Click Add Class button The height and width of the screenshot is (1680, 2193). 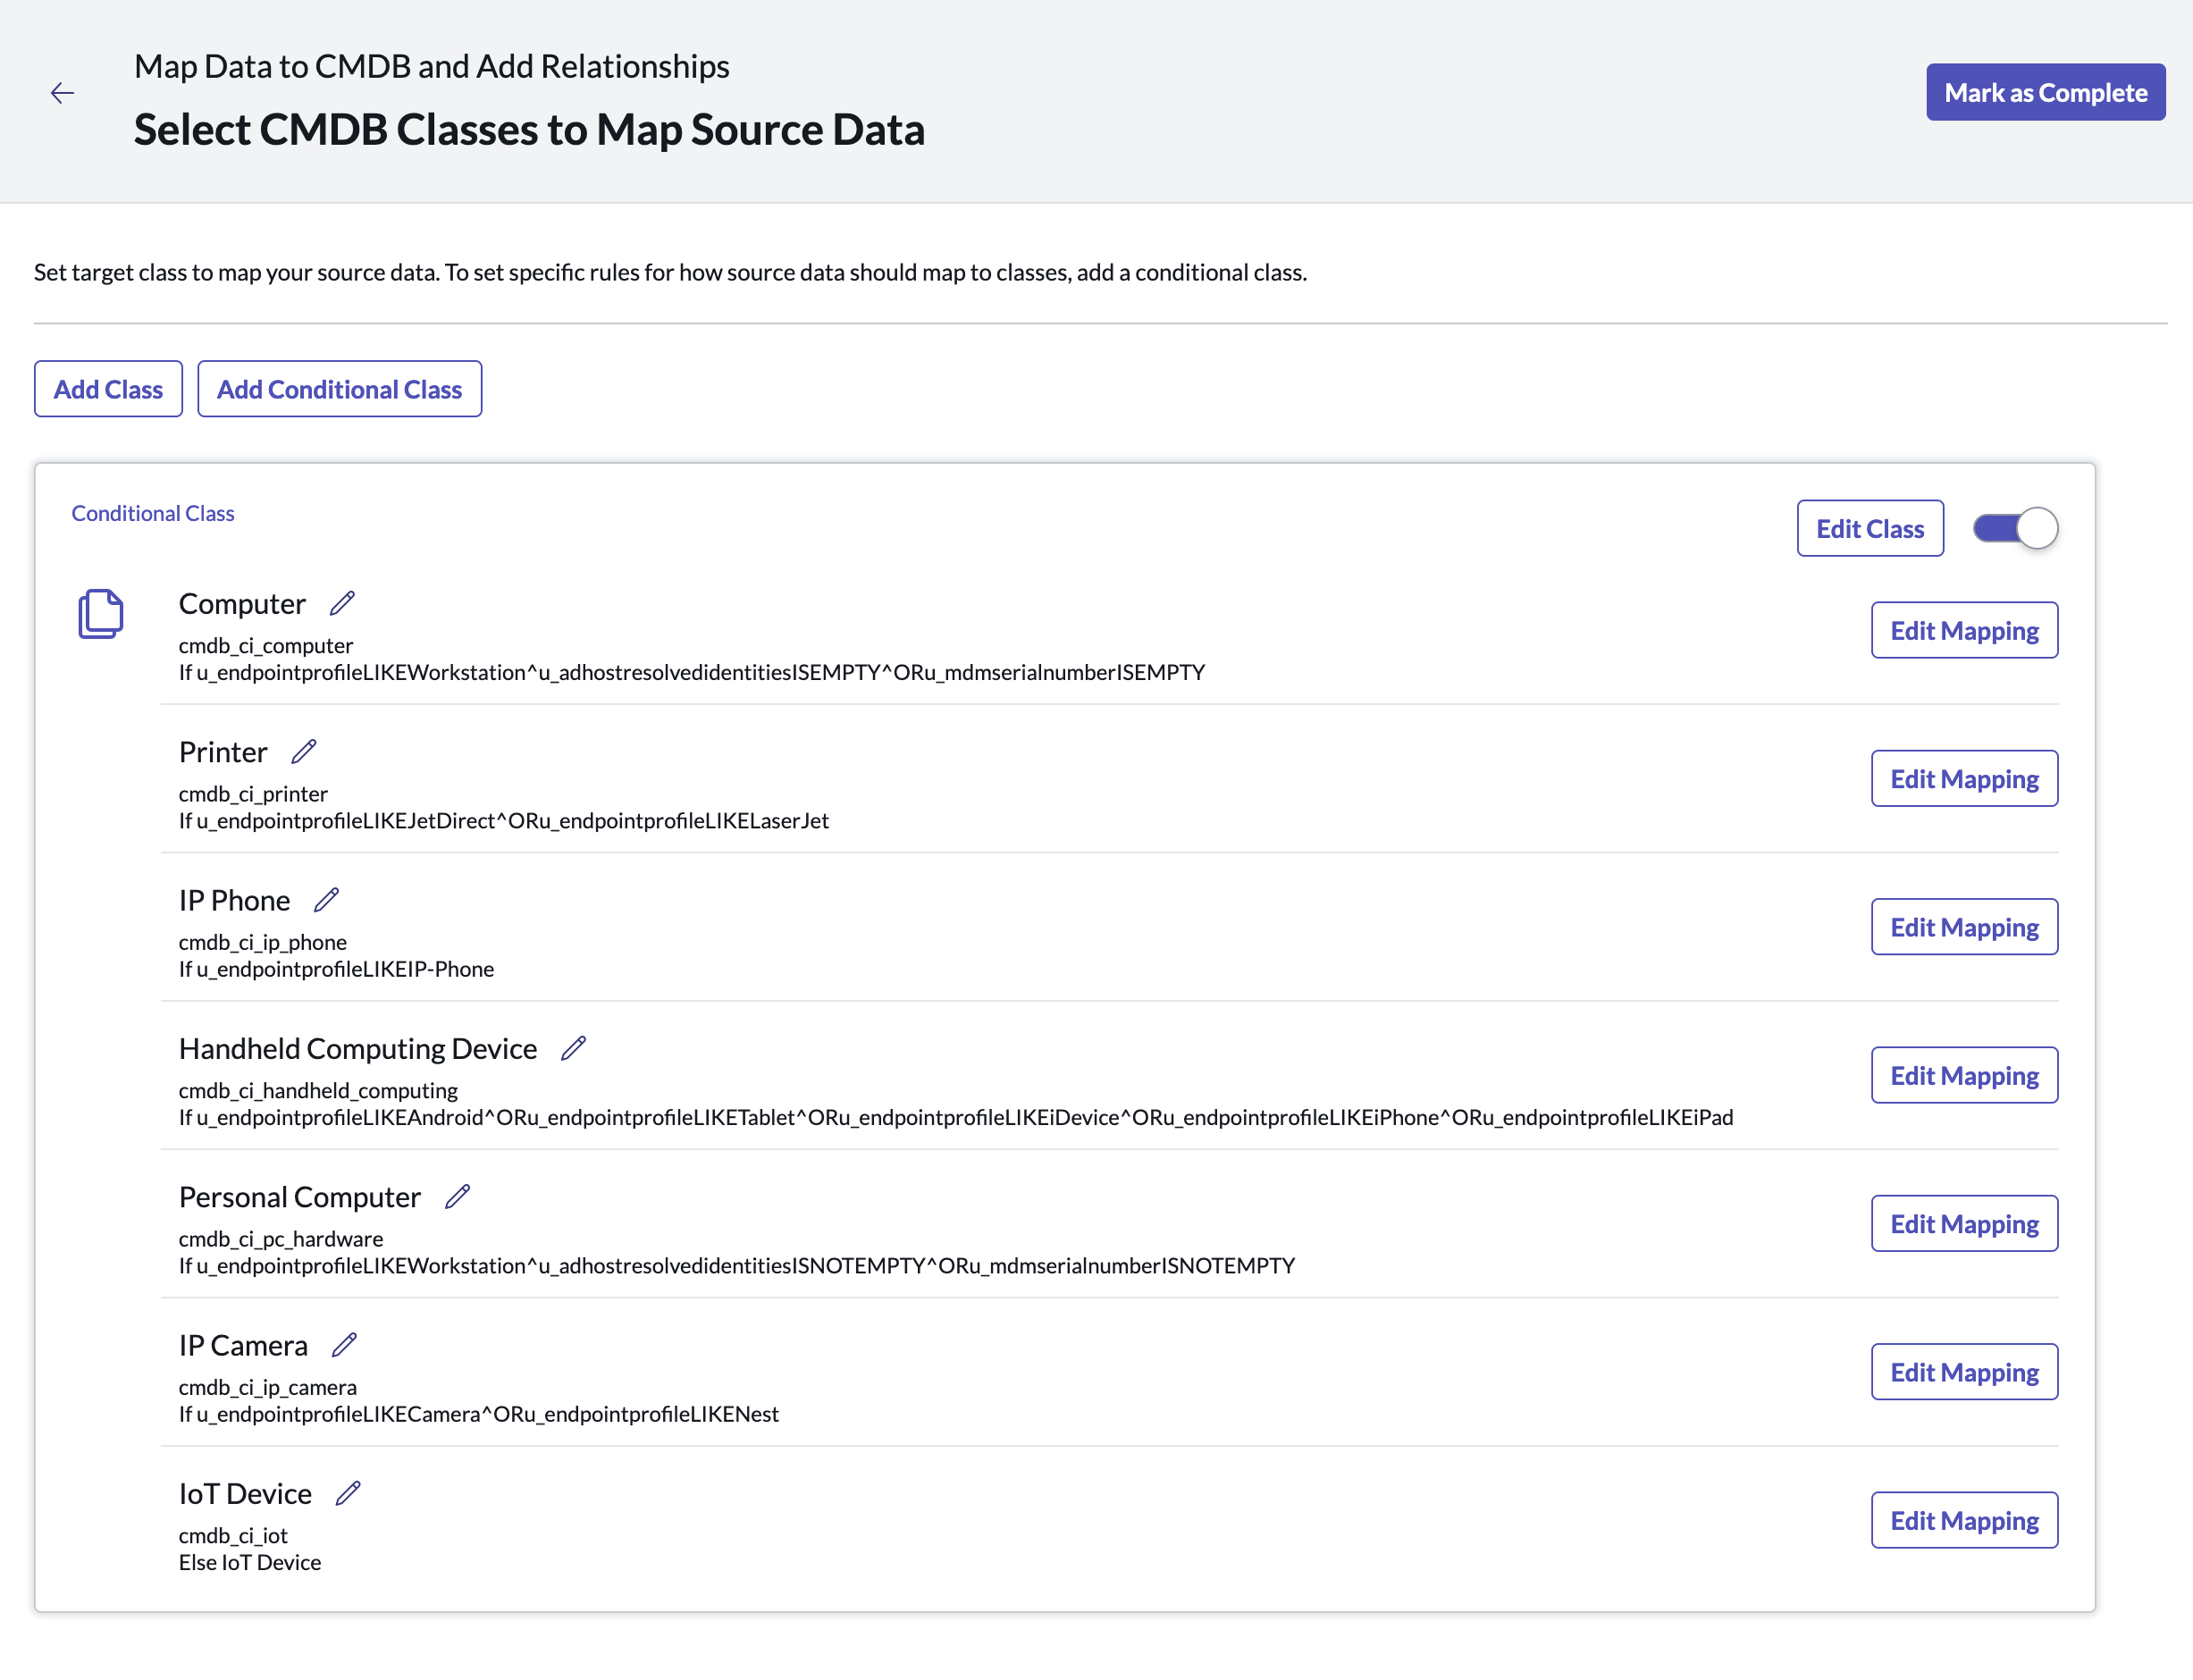pyautogui.click(x=108, y=389)
